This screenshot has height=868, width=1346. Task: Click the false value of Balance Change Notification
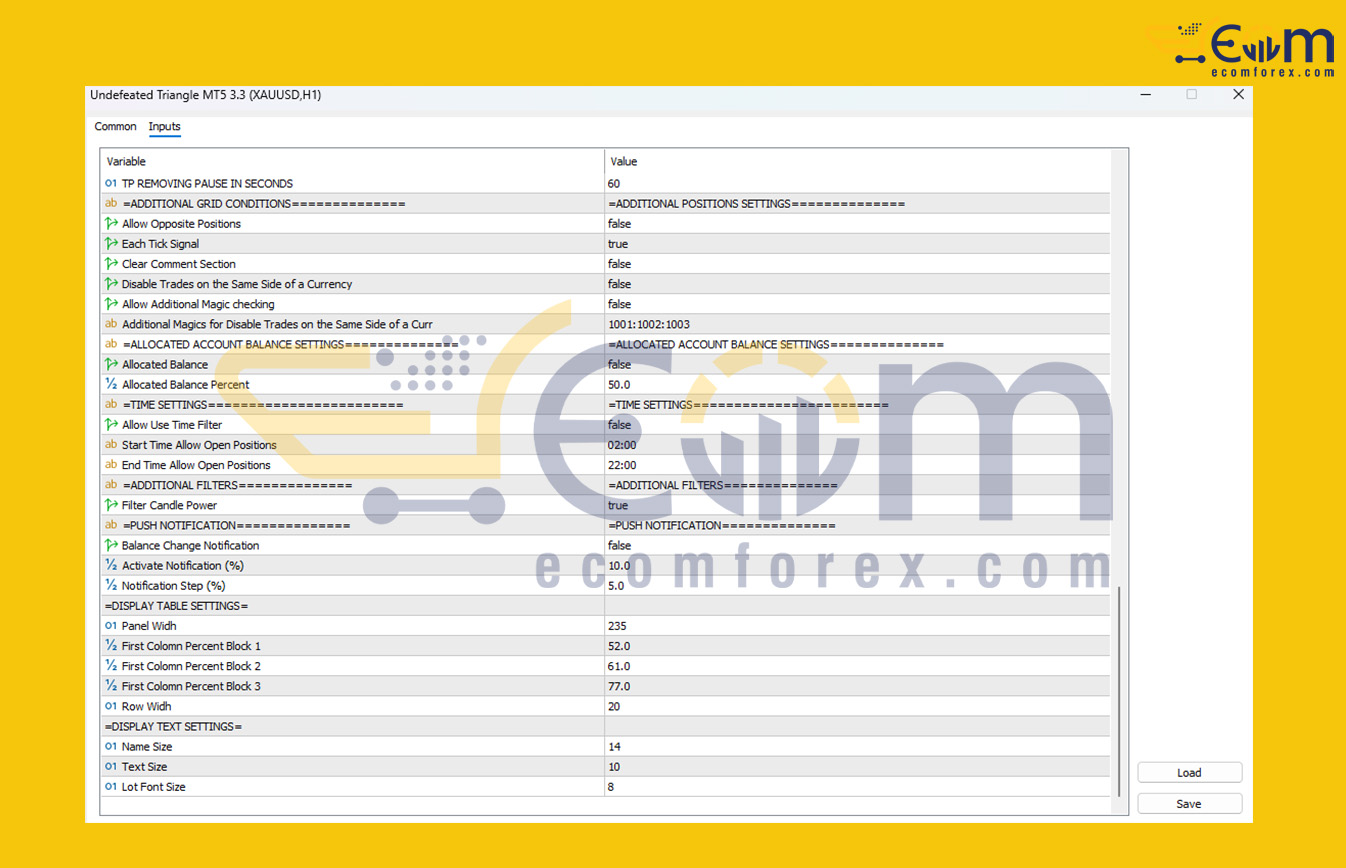point(619,545)
